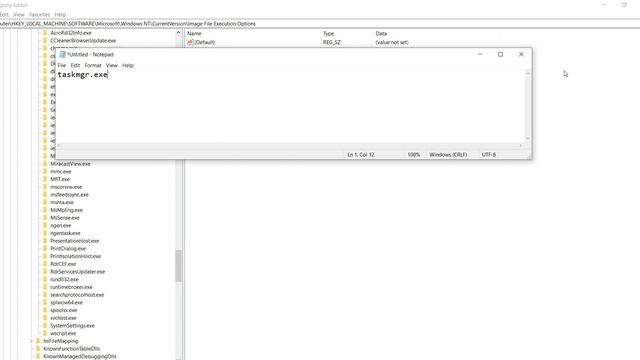The image size is (640, 360).
Task: Open the Notepad File menu
Action: [62, 65]
